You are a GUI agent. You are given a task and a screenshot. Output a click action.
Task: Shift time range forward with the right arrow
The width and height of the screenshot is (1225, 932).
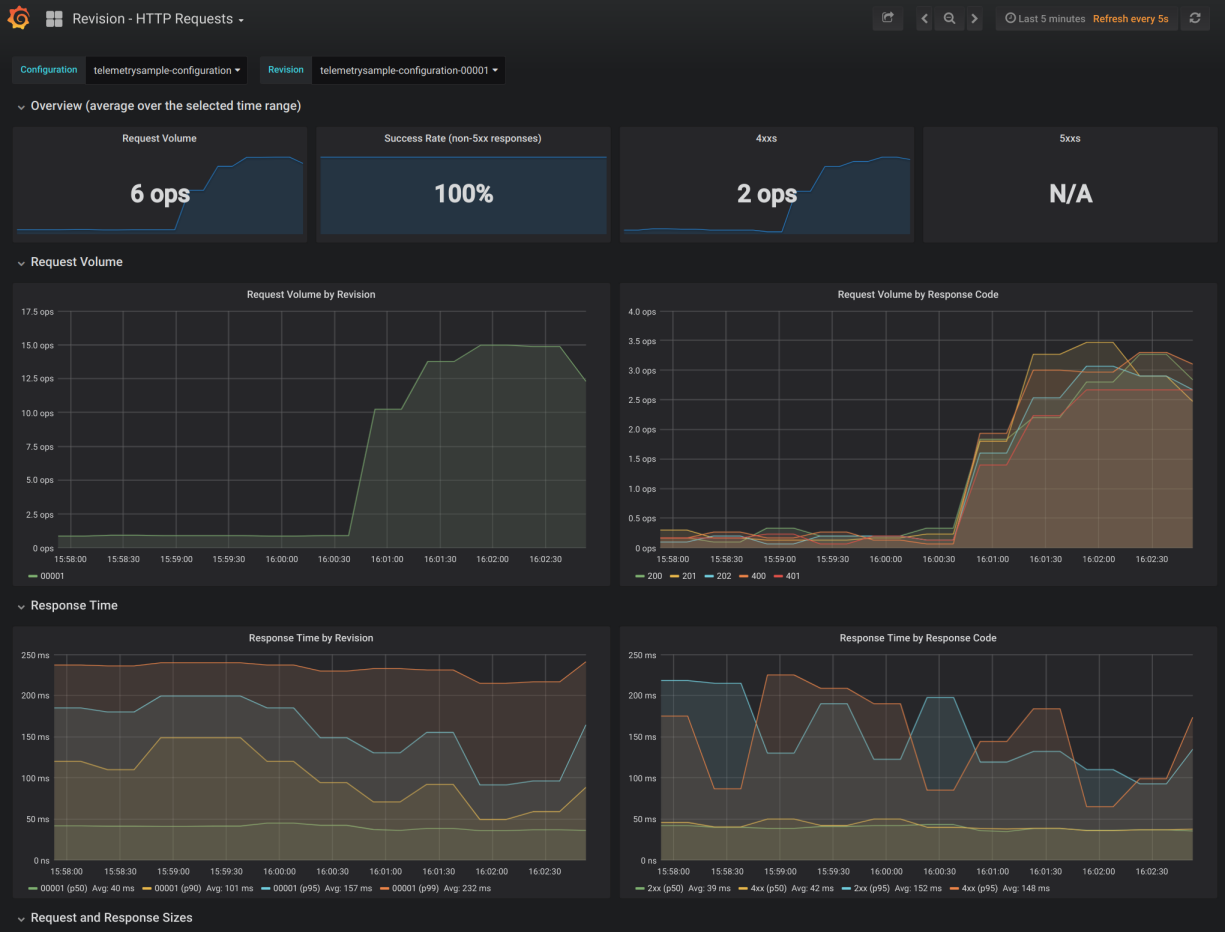tap(974, 18)
